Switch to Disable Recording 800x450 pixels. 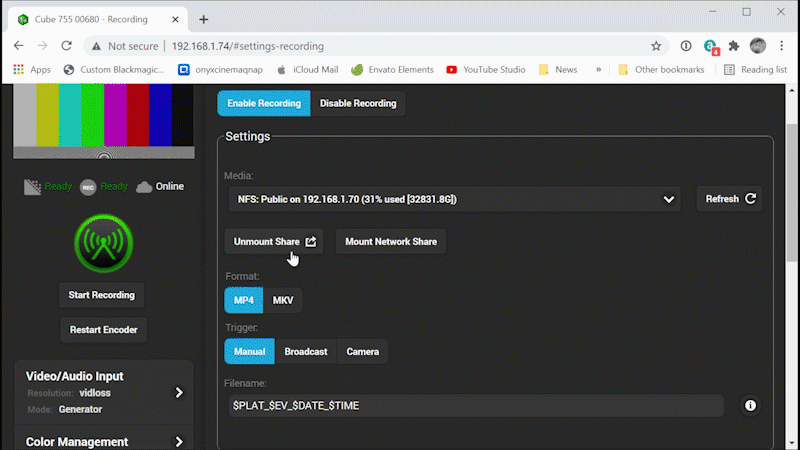pyautogui.click(x=358, y=103)
